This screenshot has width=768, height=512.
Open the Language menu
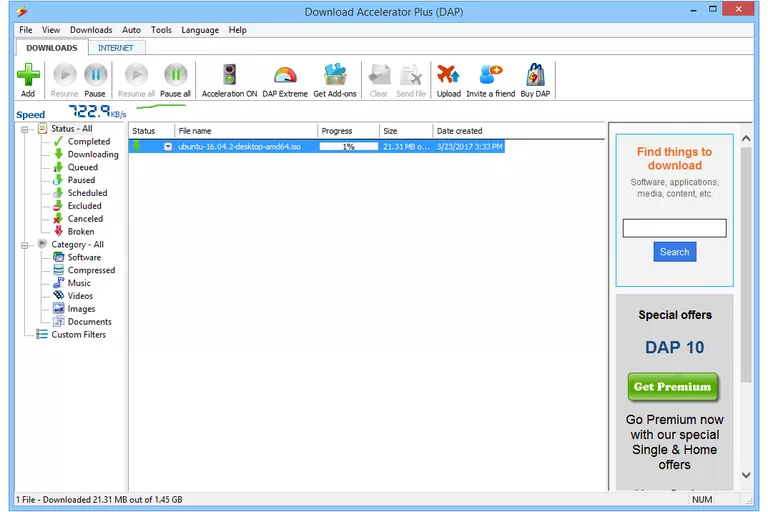pyautogui.click(x=200, y=30)
